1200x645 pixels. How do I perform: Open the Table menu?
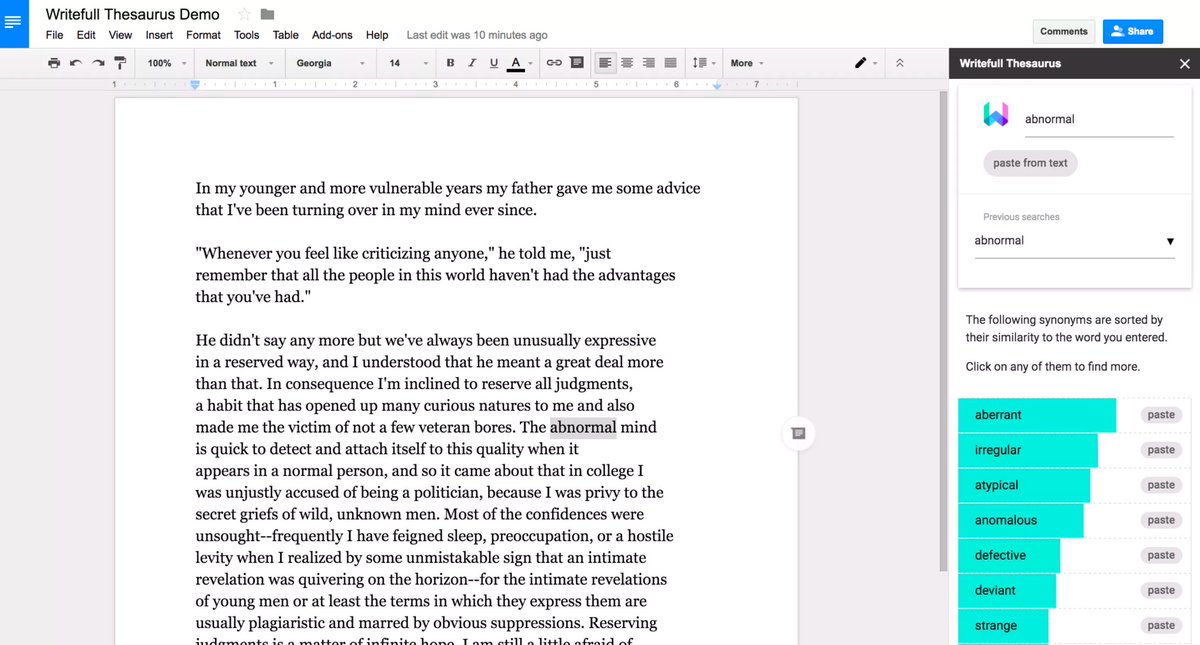286,35
